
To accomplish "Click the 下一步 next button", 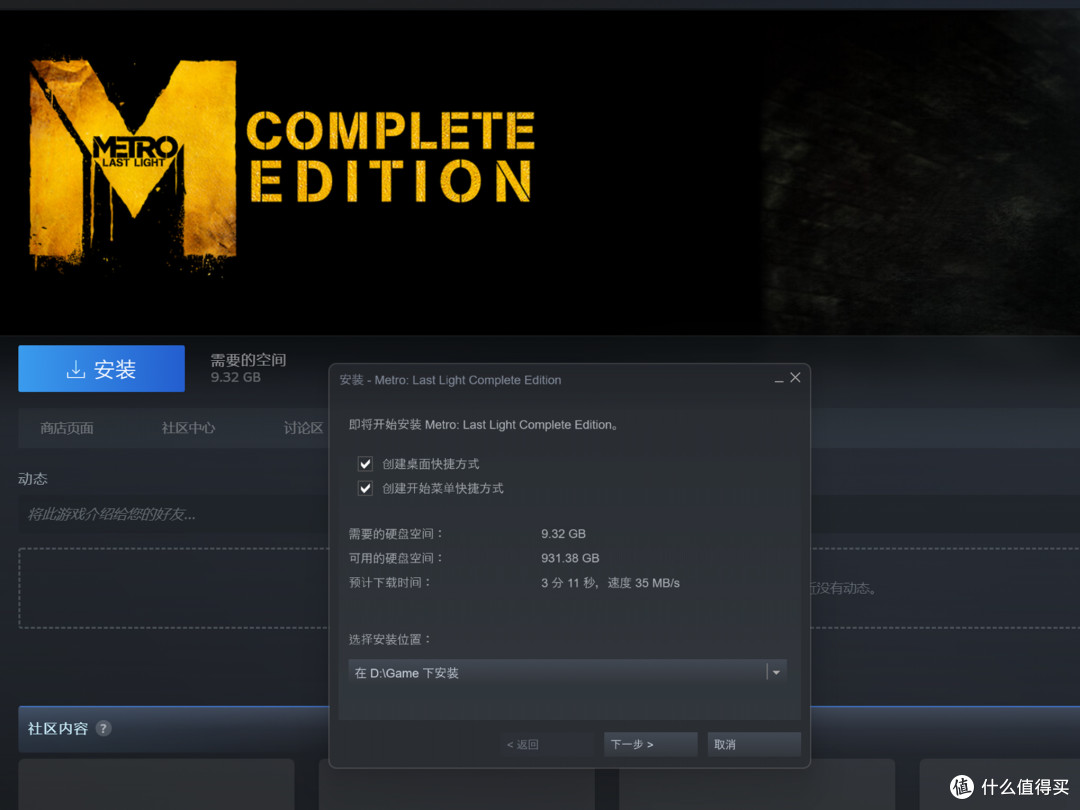I will [x=650, y=745].
